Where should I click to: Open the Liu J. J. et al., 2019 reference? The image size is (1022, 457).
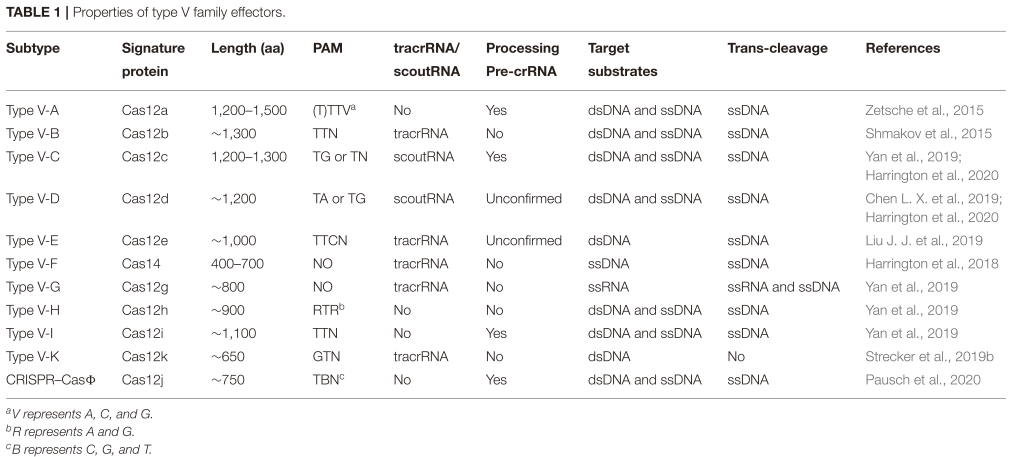[x=923, y=241]
